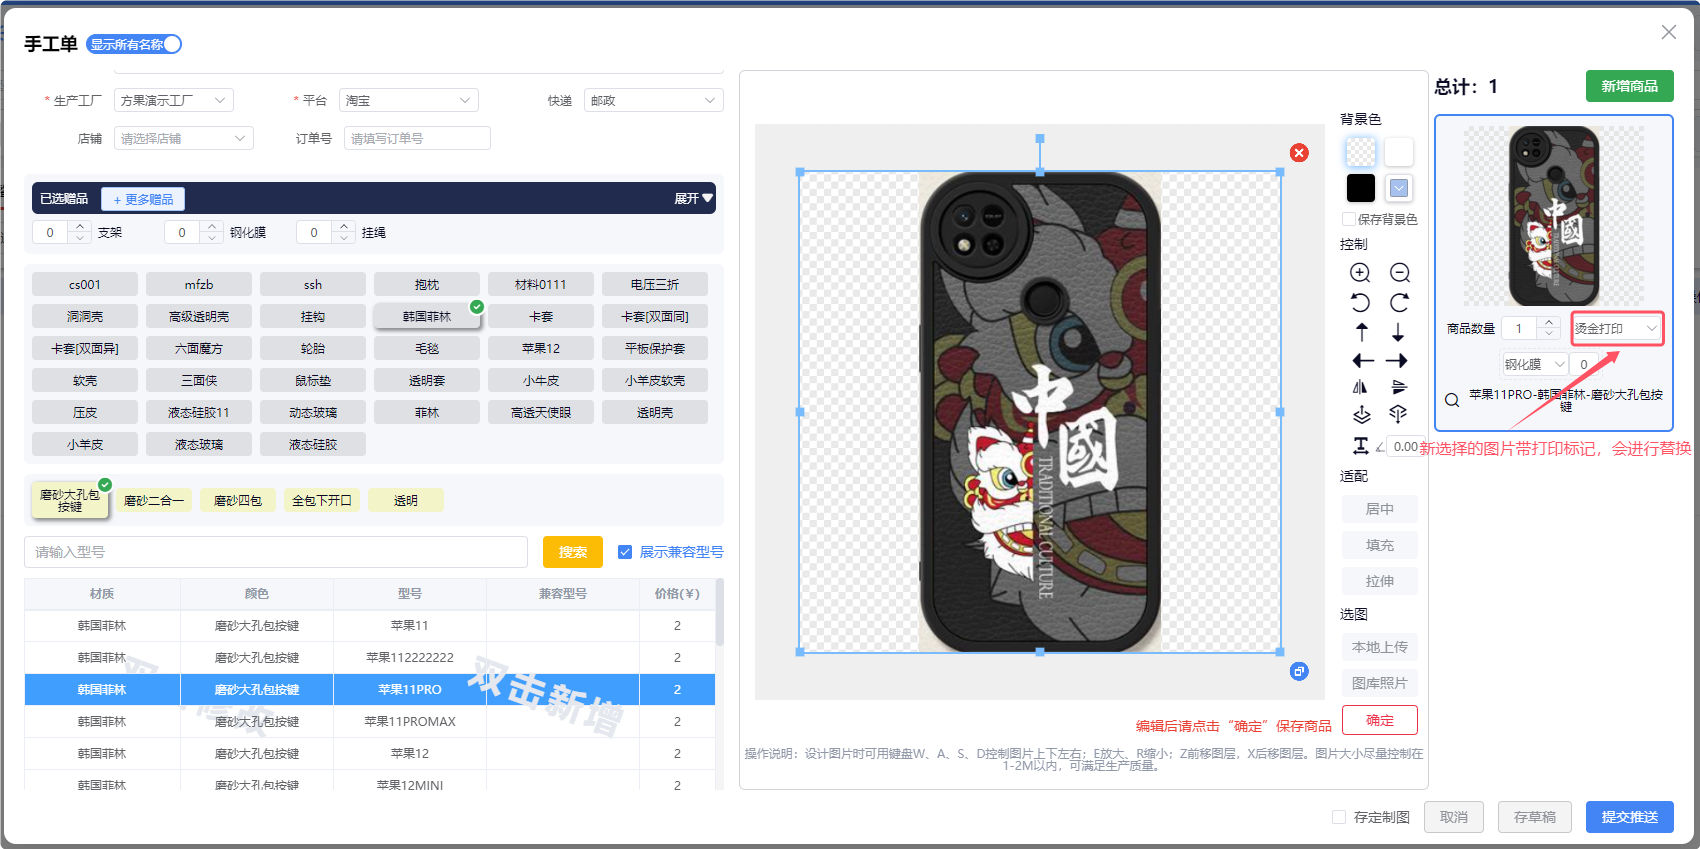Screen dimensions: 1700x849
Task: Toggle 显示所有名称 switch
Action: click(x=134, y=44)
